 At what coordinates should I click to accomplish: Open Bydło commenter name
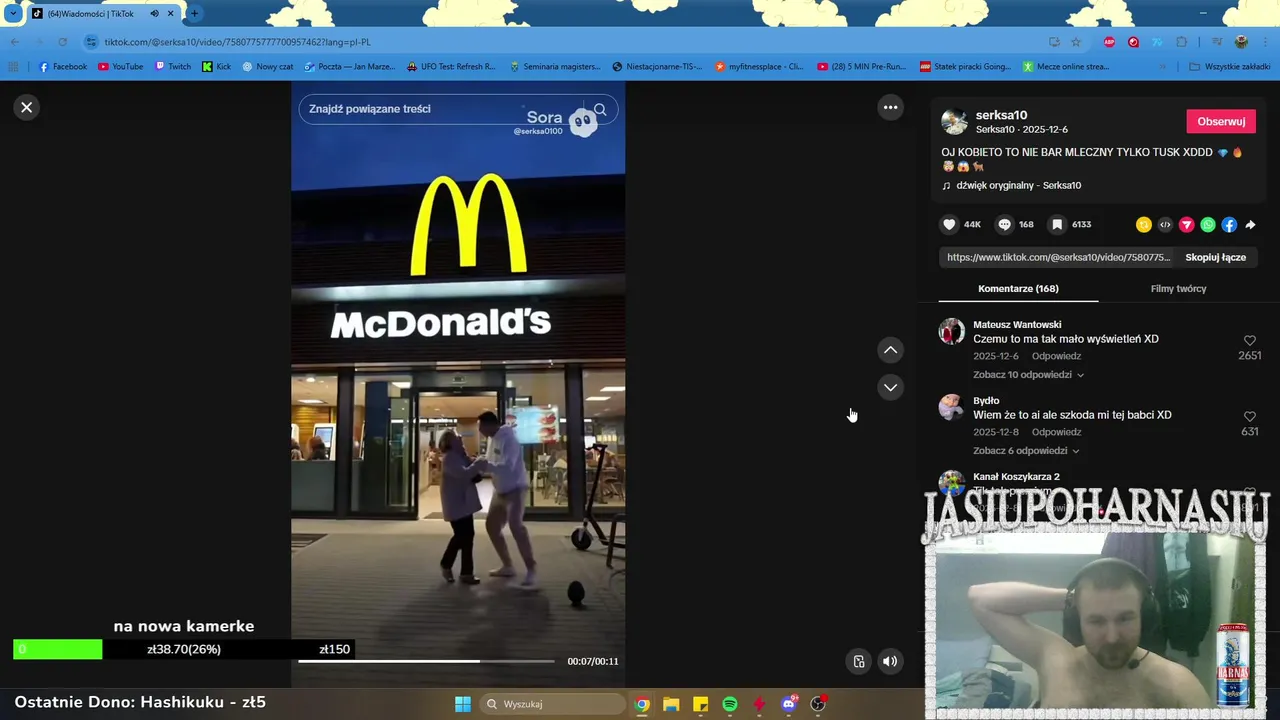tap(986, 401)
